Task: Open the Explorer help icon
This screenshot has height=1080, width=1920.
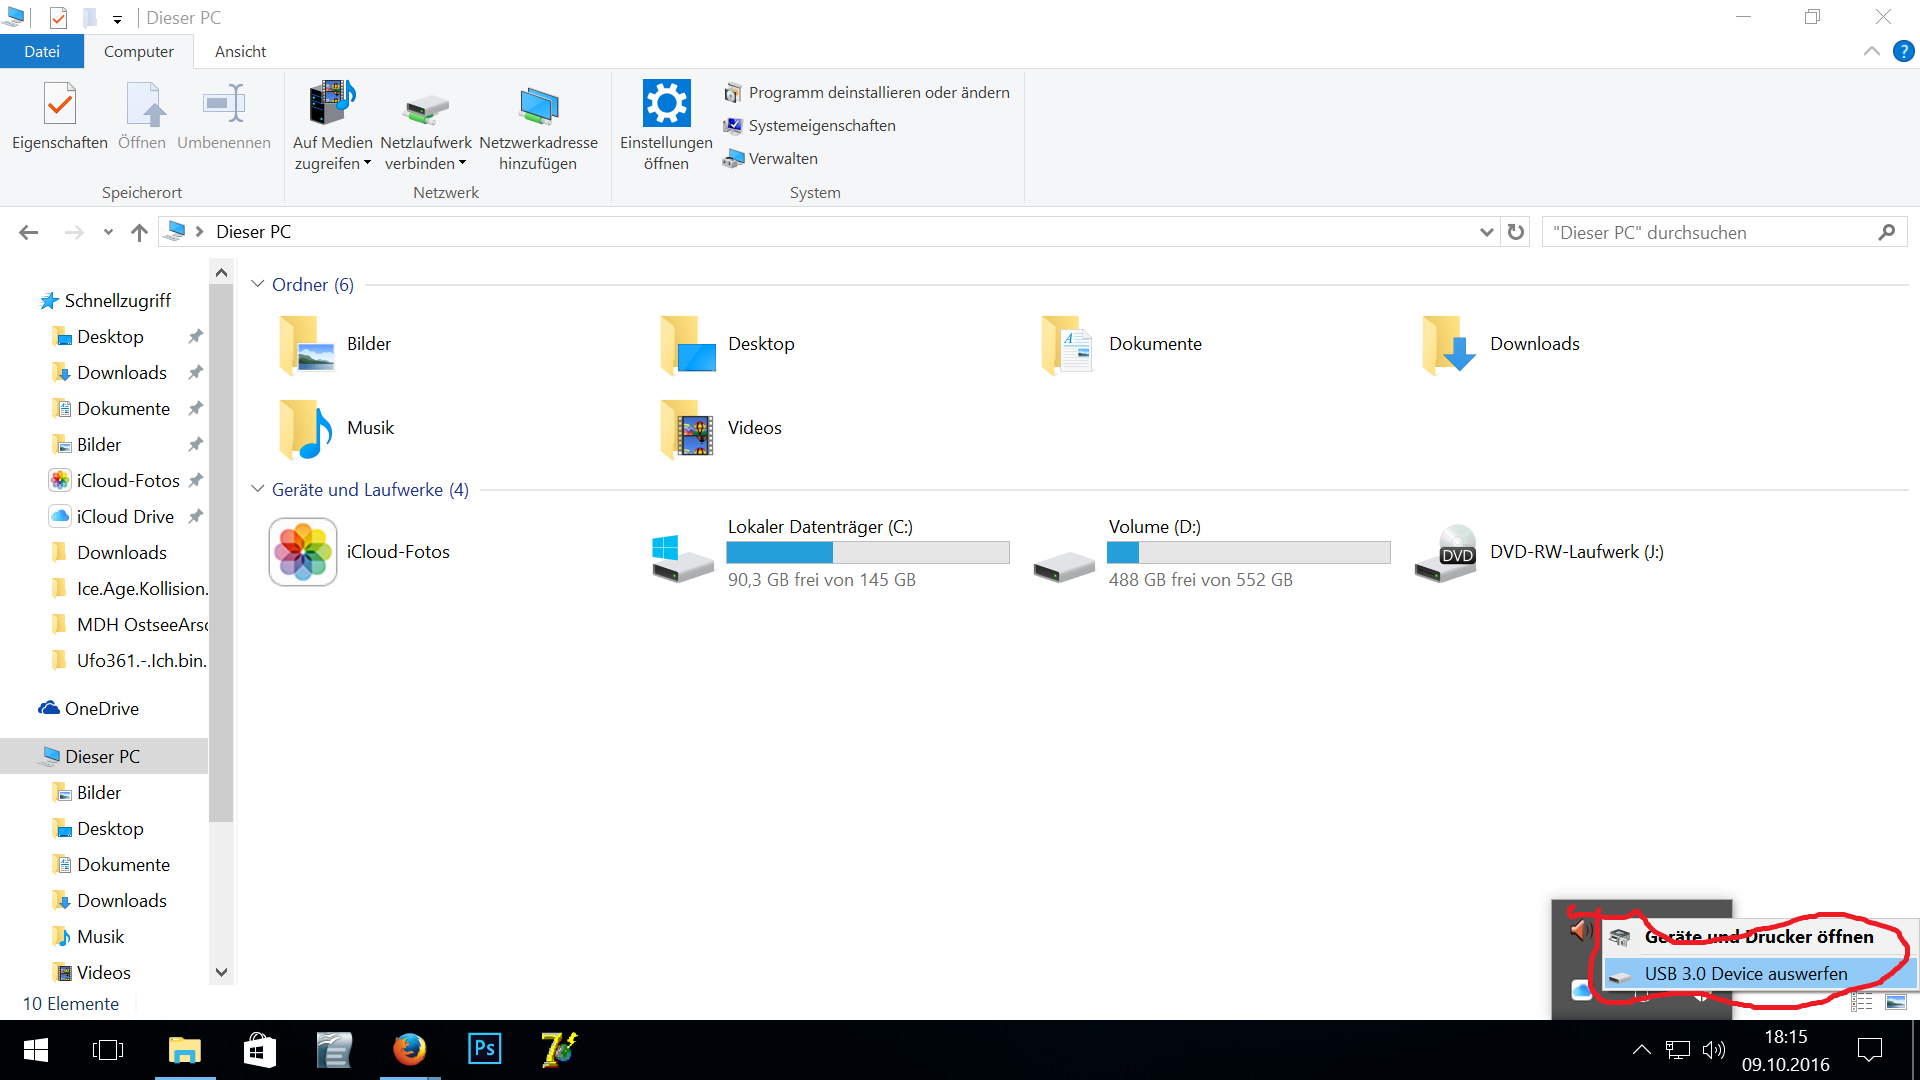Action: (1904, 51)
